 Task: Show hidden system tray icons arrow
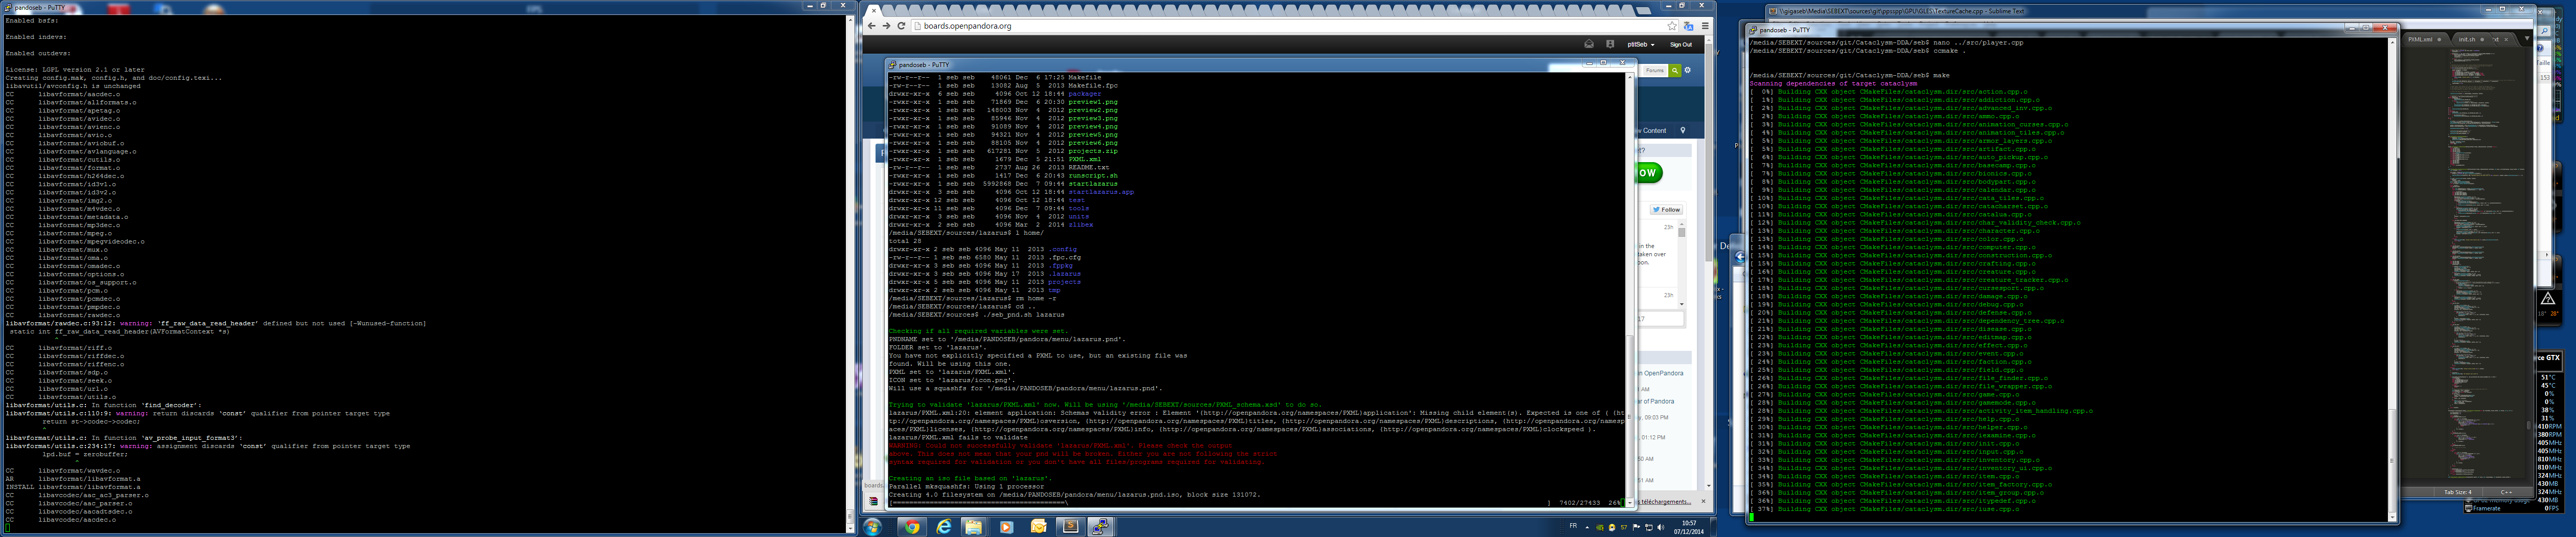pos(1587,526)
